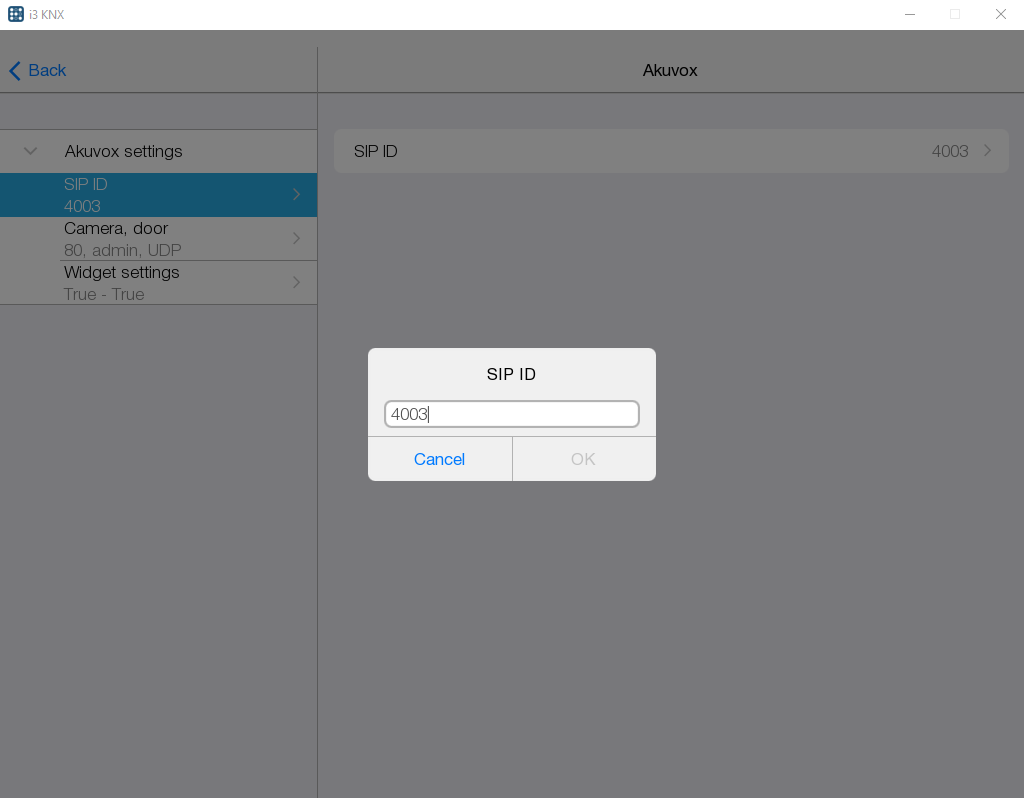Collapse the Akuvox settings section chevron
Viewport: 1024px width, 798px height.
[30, 151]
